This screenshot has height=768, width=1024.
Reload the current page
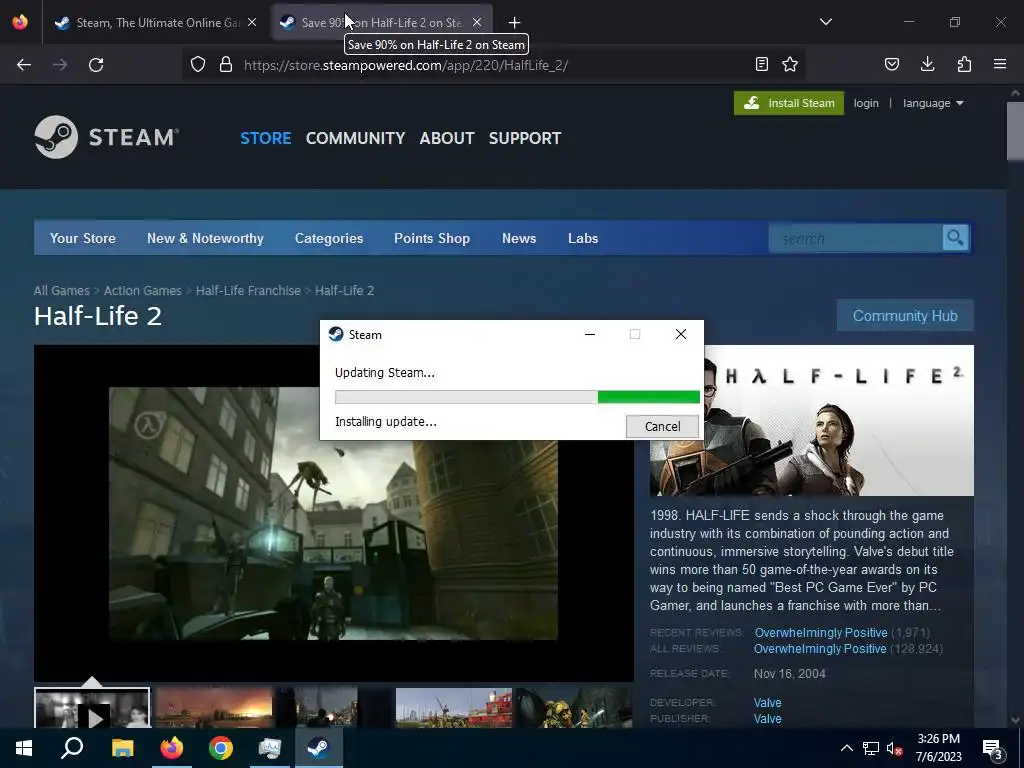pyautogui.click(x=96, y=65)
